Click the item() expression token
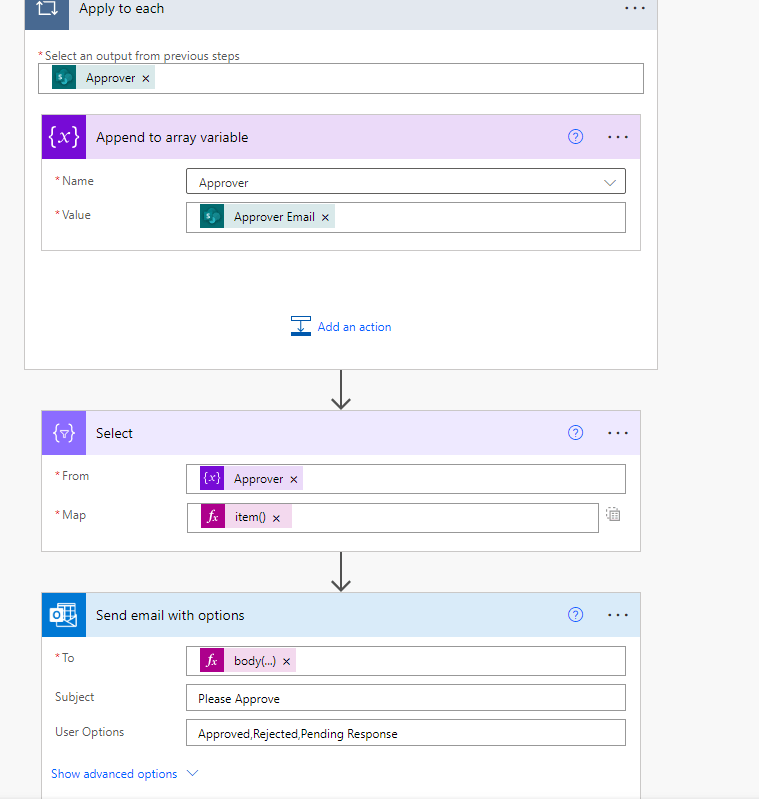The image size is (759, 799). pos(246,517)
